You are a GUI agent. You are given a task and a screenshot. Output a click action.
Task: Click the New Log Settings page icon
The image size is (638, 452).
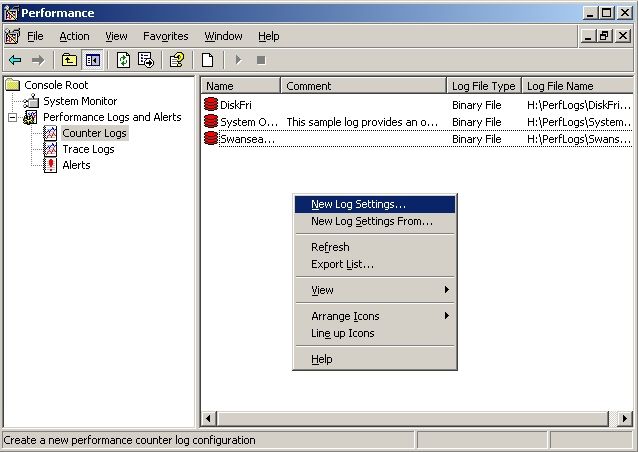point(208,60)
